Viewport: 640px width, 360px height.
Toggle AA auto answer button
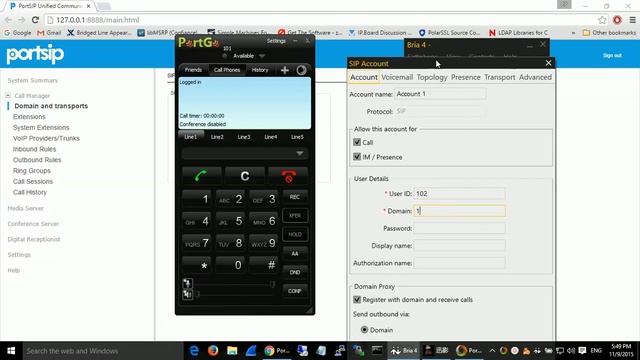point(295,253)
